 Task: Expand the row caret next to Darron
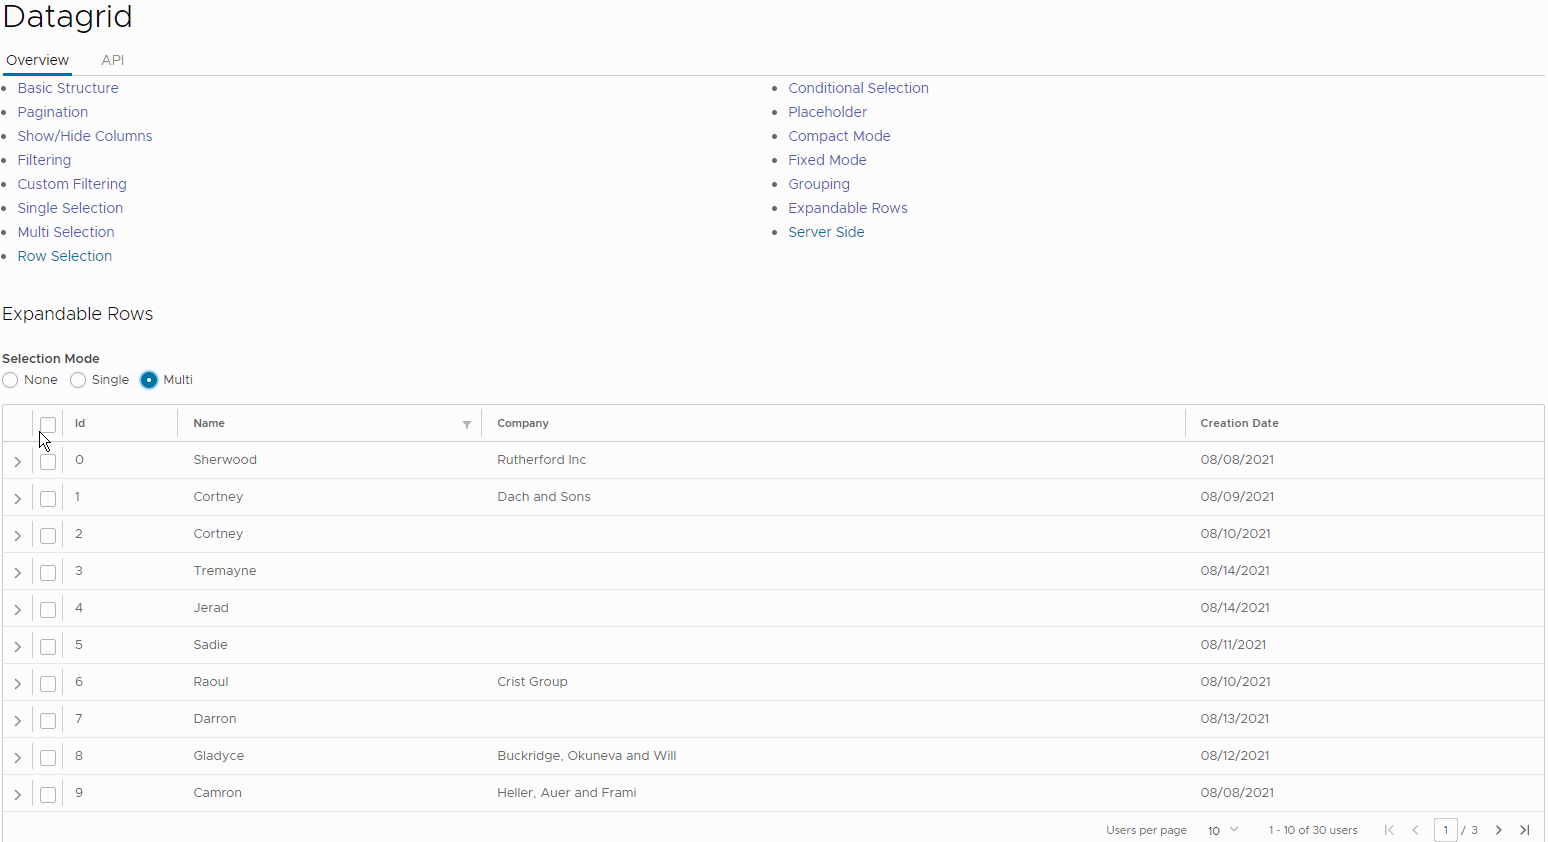click(17, 720)
